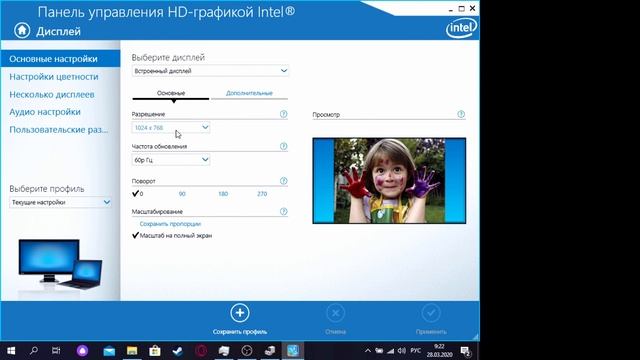
Task: Switch to the Основные tab
Action: pyautogui.click(x=171, y=93)
